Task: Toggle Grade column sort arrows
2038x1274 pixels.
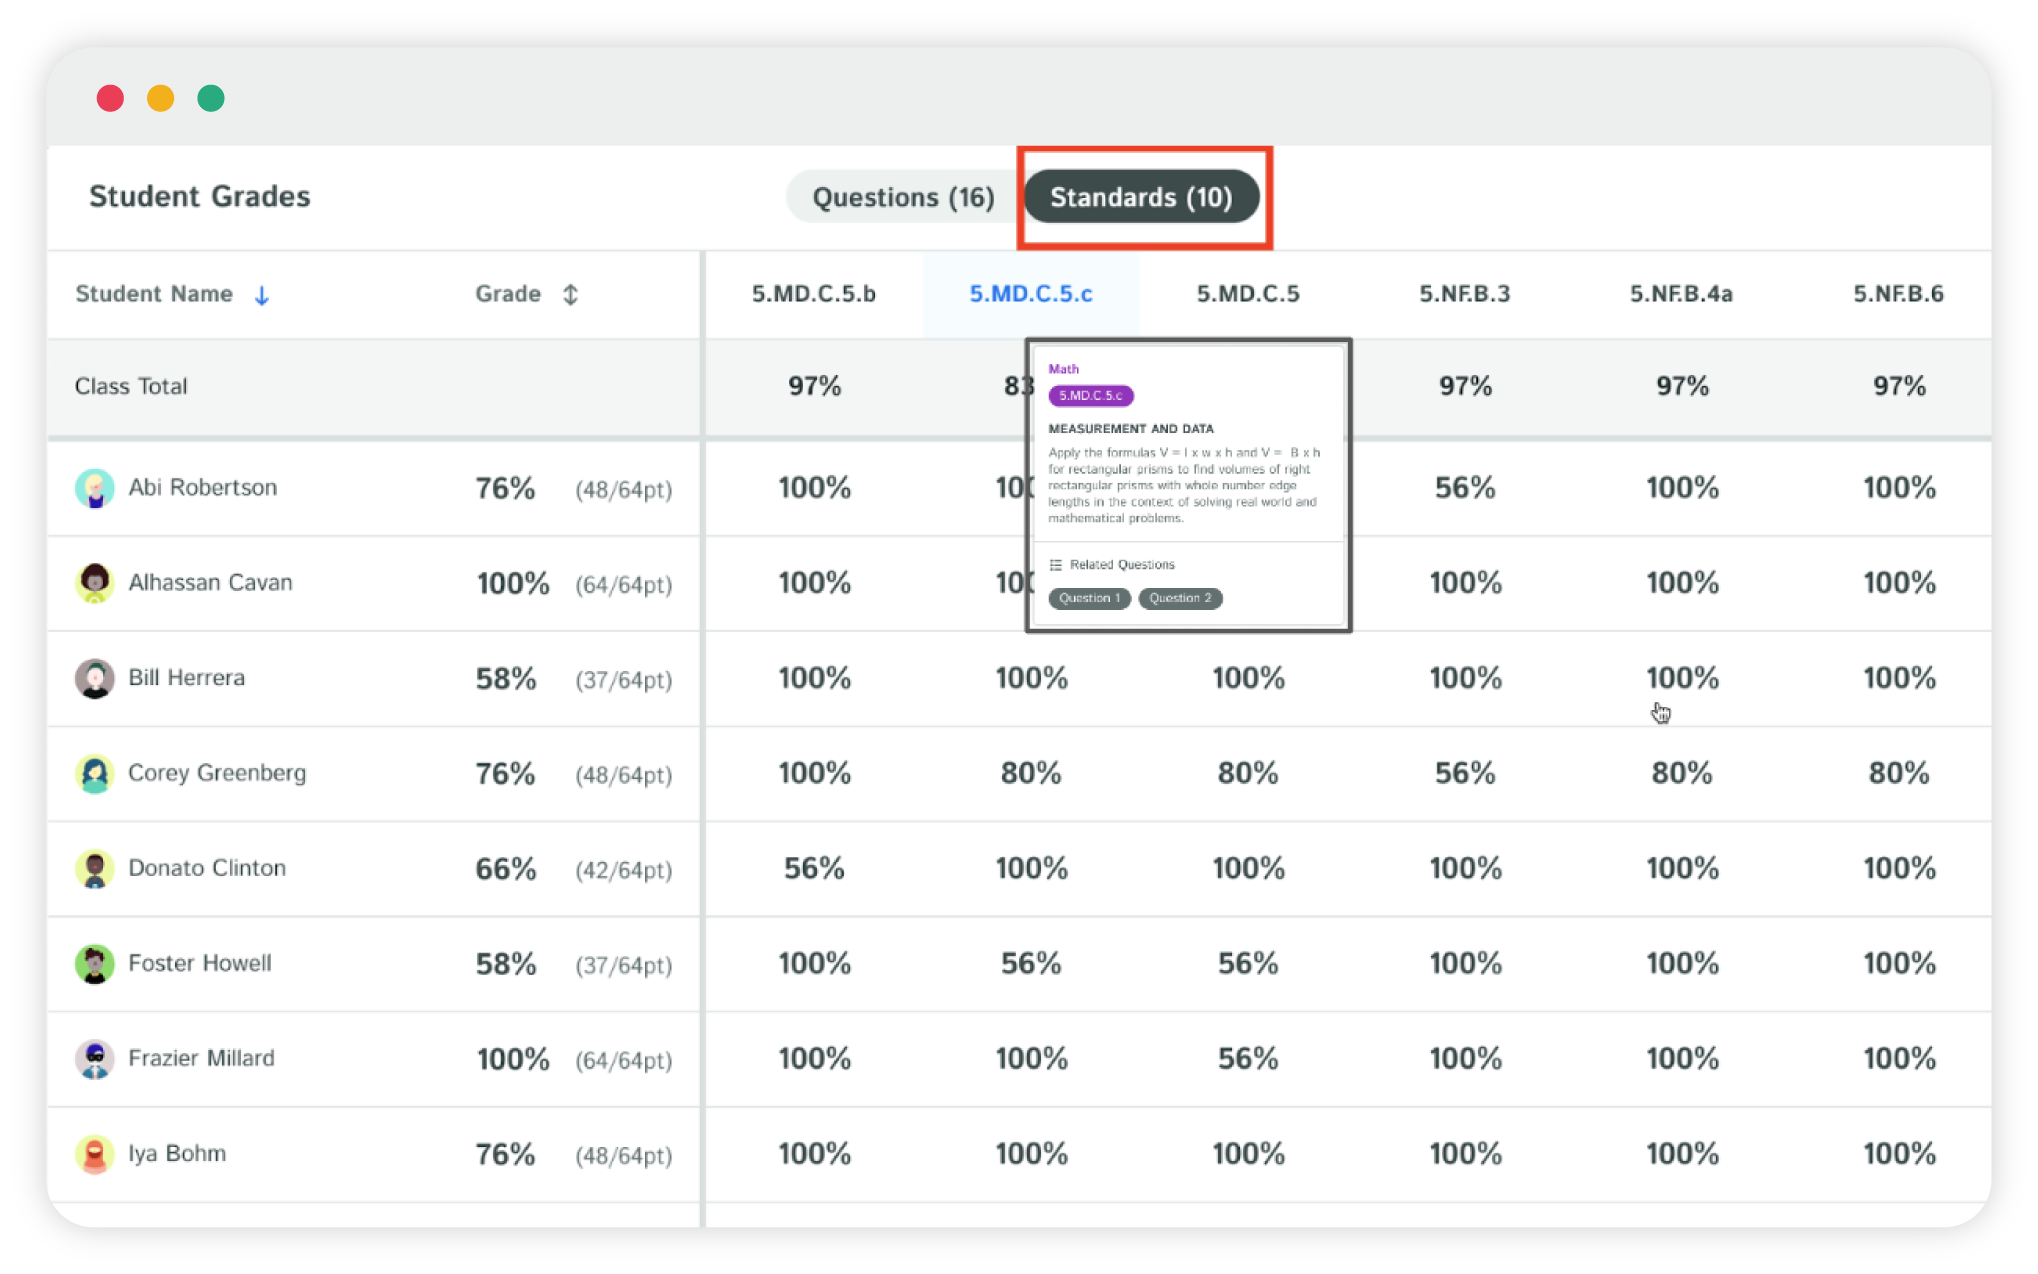Action: click(x=570, y=294)
